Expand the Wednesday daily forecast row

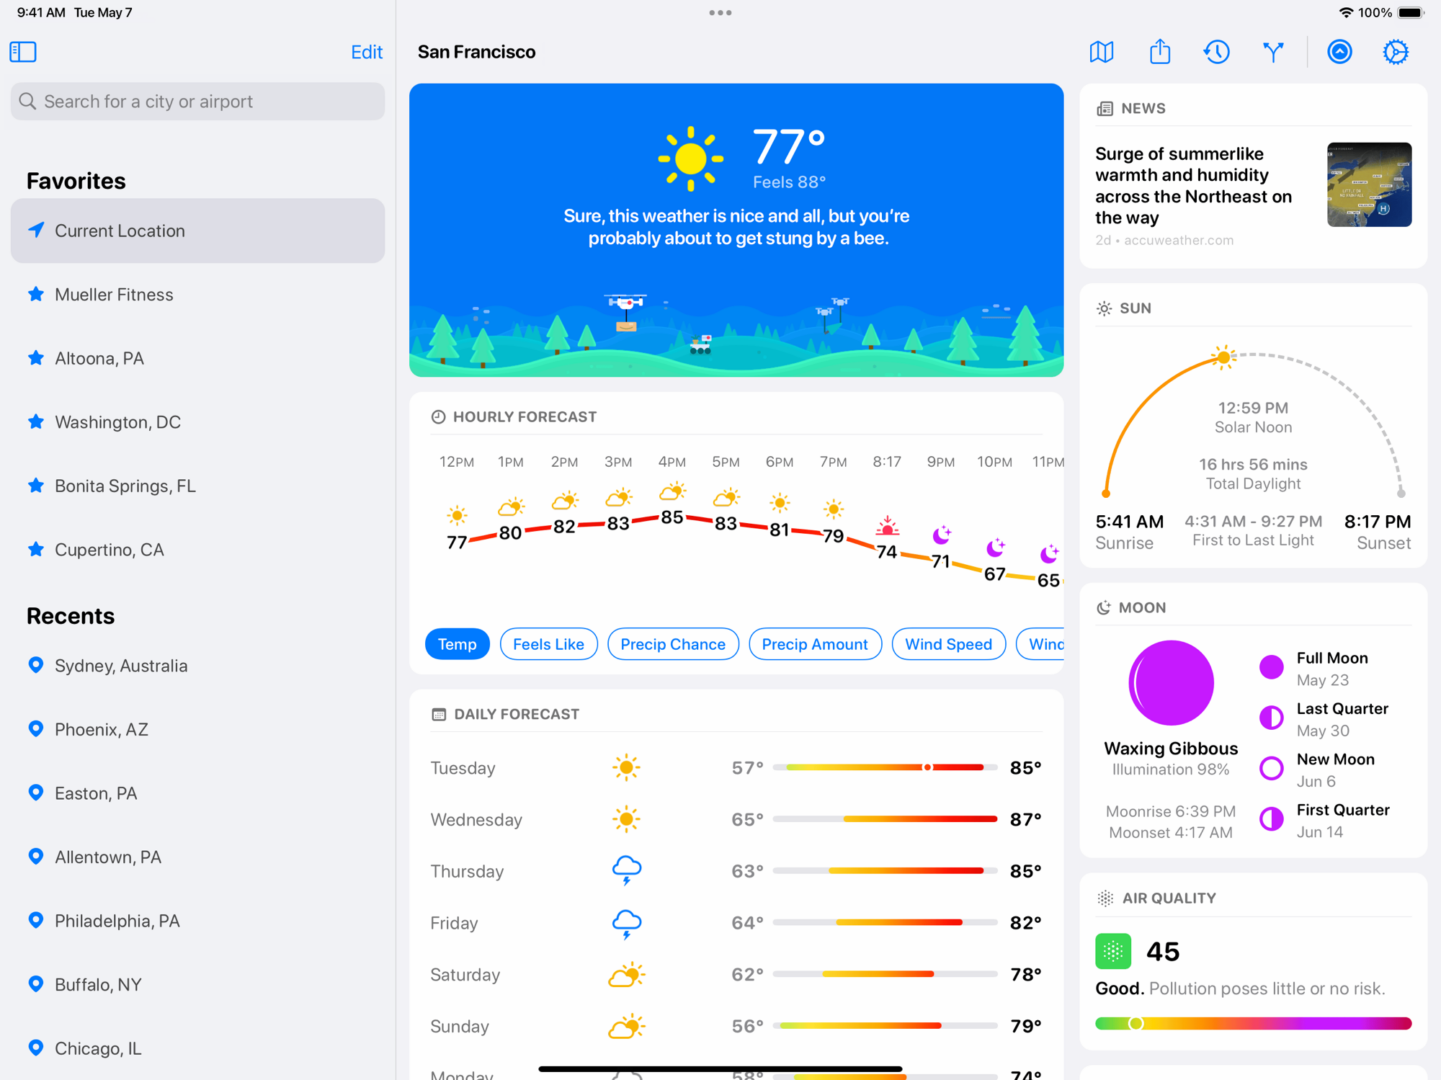(x=735, y=820)
